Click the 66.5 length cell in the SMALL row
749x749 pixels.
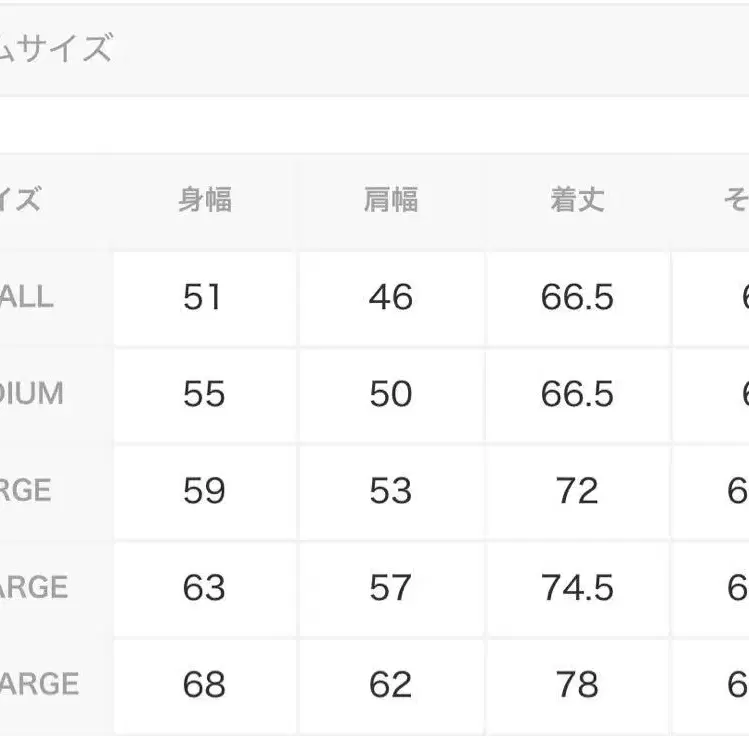(577, 298)
